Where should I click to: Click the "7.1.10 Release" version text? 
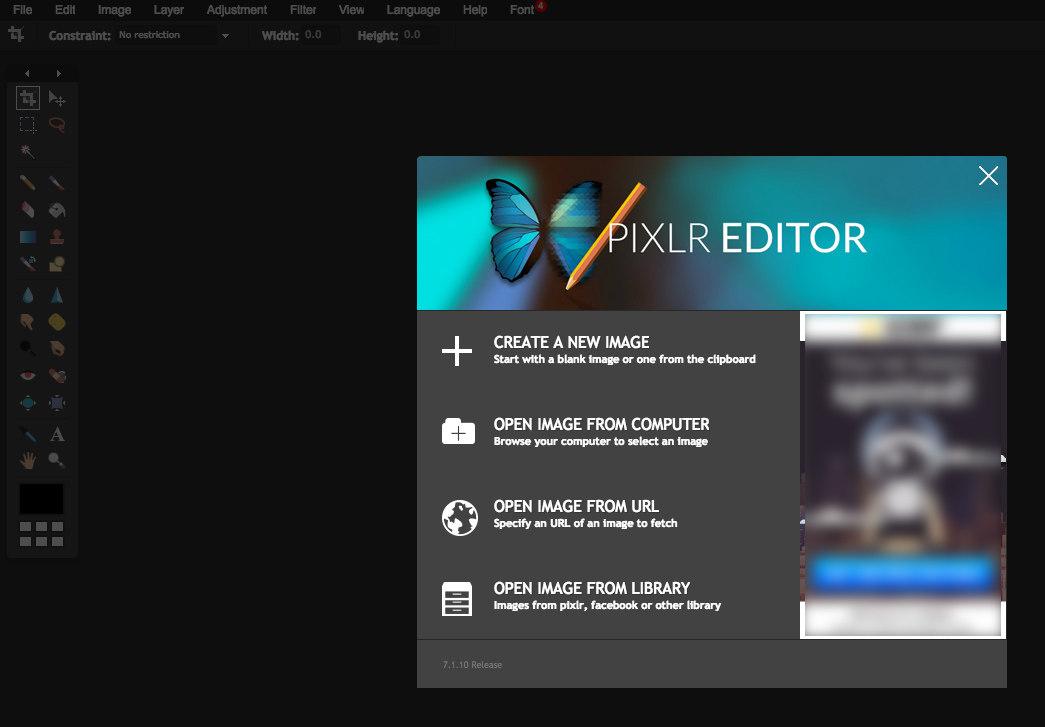tap(472, 664)
